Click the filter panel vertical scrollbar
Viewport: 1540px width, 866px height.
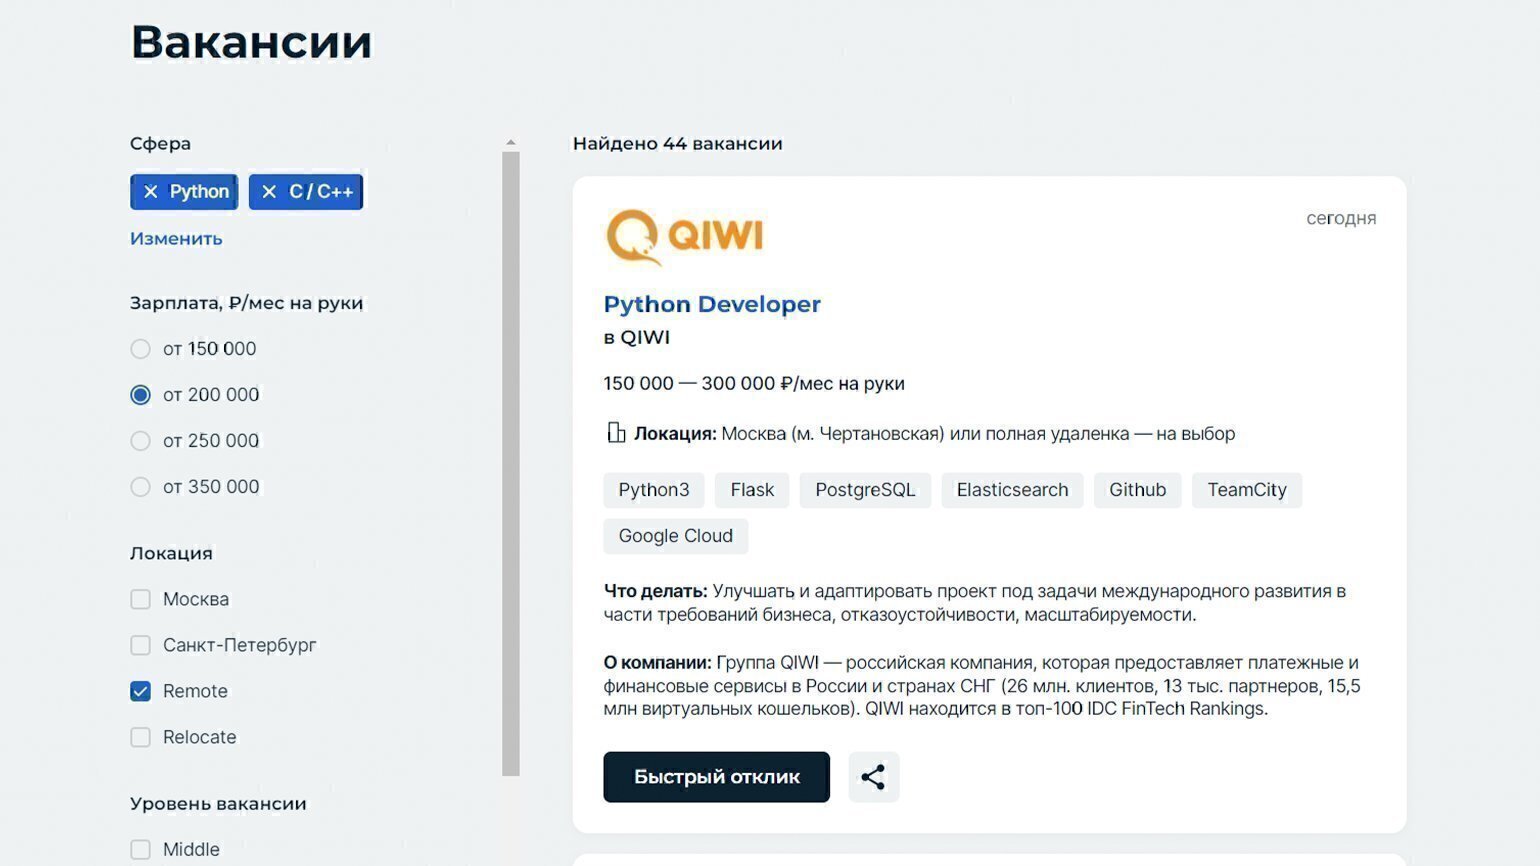click(x=511, y=460)
